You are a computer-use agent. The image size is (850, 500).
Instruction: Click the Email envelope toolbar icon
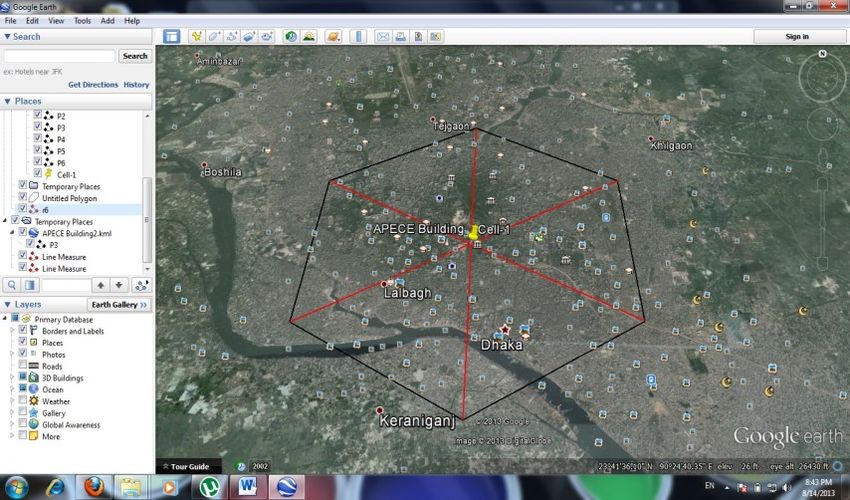[x=383, y=36]
